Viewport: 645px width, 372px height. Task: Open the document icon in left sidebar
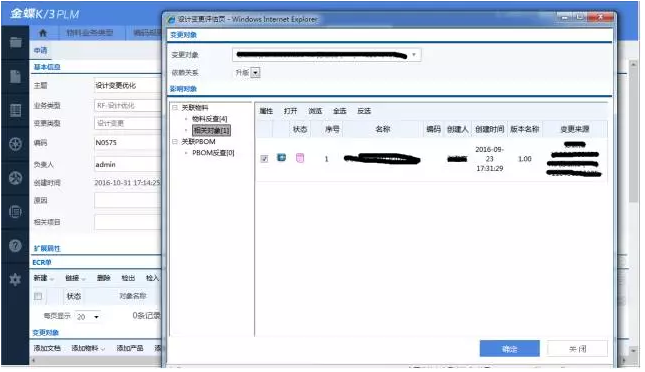point(16,76)
